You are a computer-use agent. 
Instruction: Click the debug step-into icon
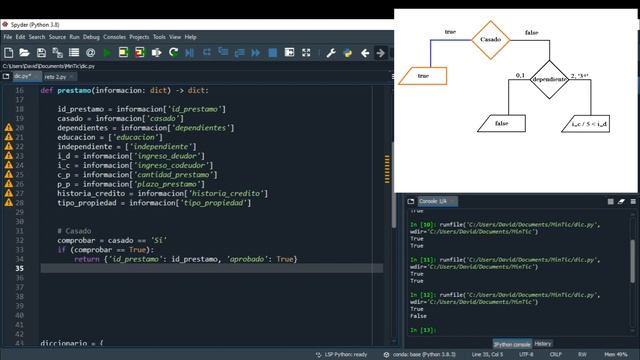tap(223, 53)
